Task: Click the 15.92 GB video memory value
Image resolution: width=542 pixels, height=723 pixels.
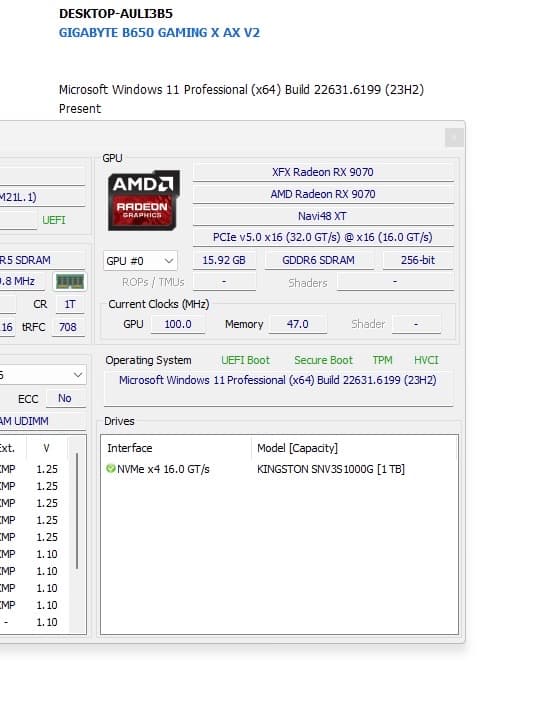Action: click(224, 260)
